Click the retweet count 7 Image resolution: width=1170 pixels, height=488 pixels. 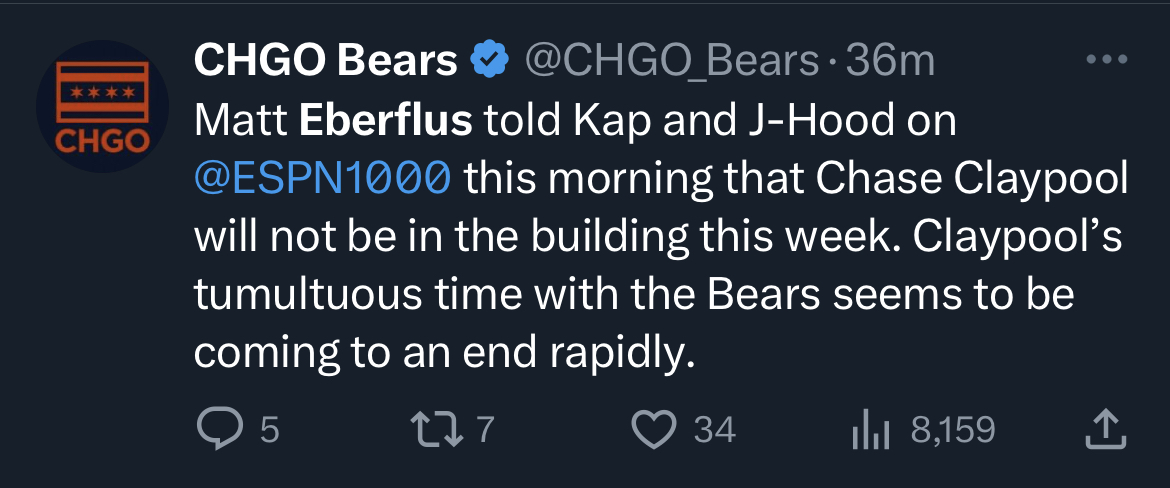tap(485, 430)
